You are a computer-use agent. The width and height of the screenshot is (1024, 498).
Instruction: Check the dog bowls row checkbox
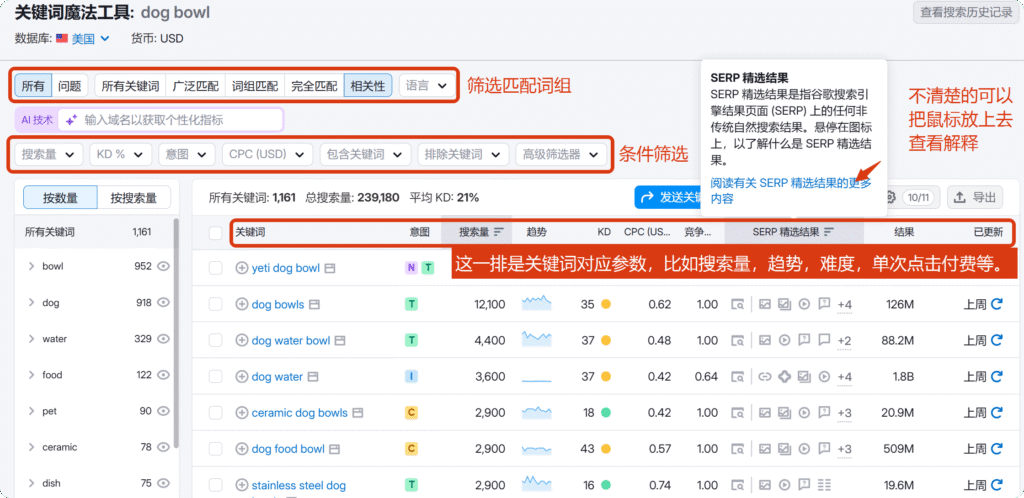pyautogui.click(x=216, y=304)
